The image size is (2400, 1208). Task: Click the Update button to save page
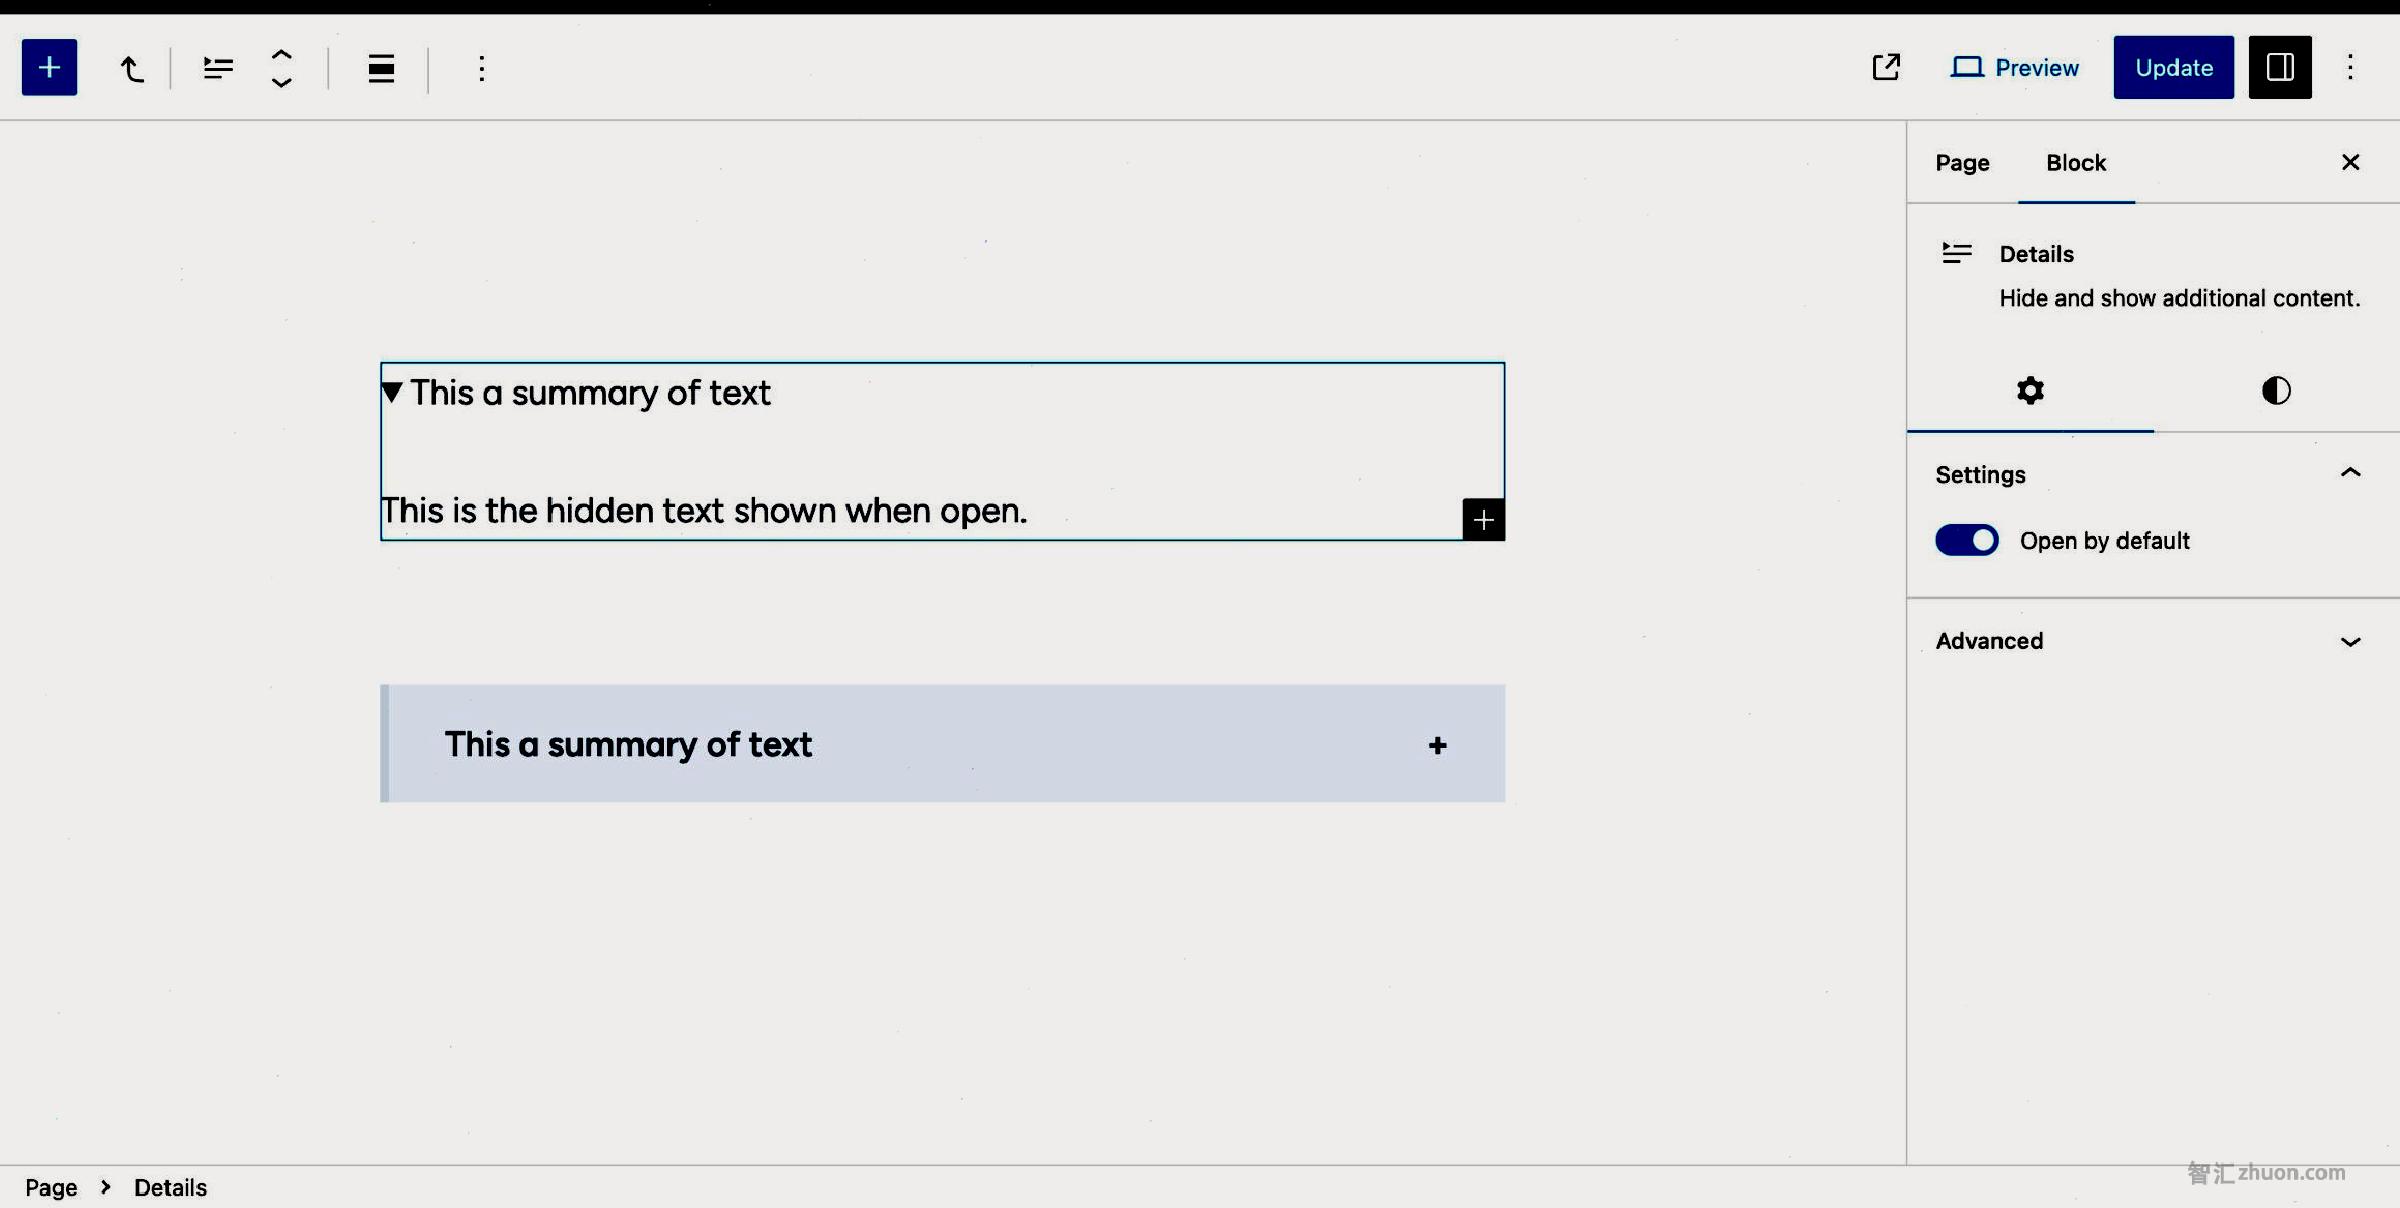click(x=2174, y=66)
